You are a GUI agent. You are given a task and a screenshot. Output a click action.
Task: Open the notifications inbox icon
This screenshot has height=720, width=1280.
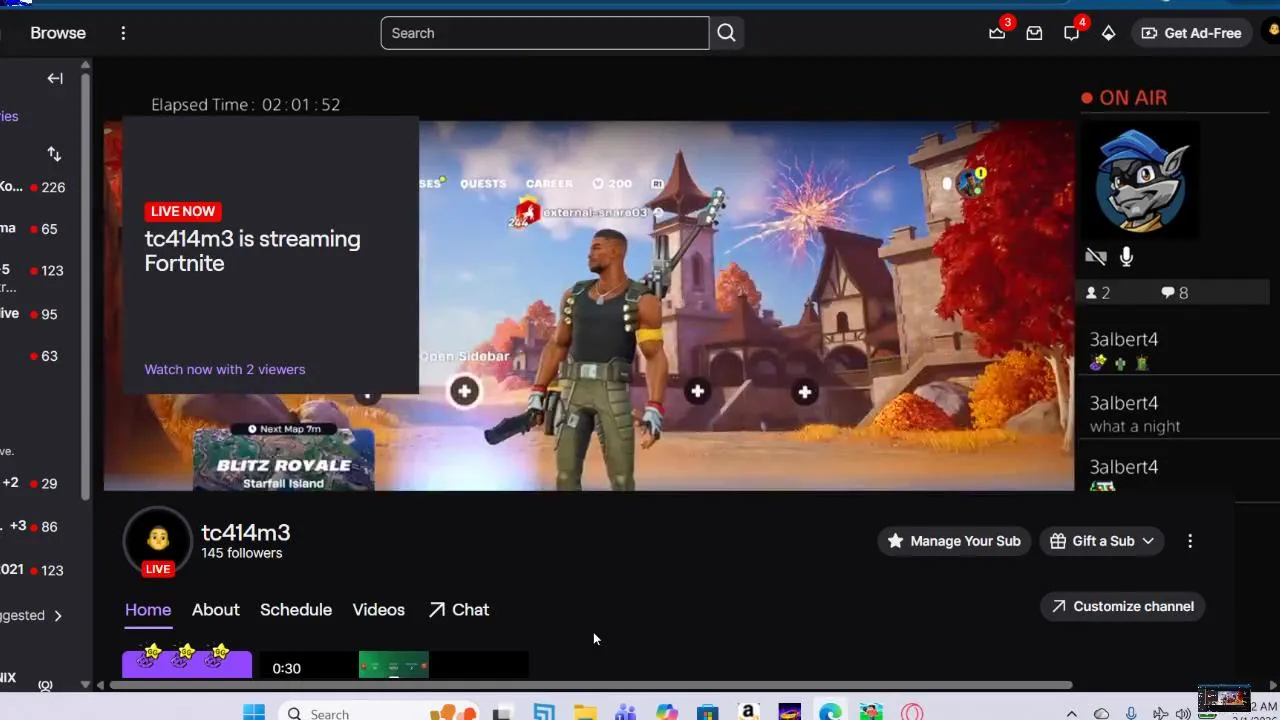[1034, 33]
